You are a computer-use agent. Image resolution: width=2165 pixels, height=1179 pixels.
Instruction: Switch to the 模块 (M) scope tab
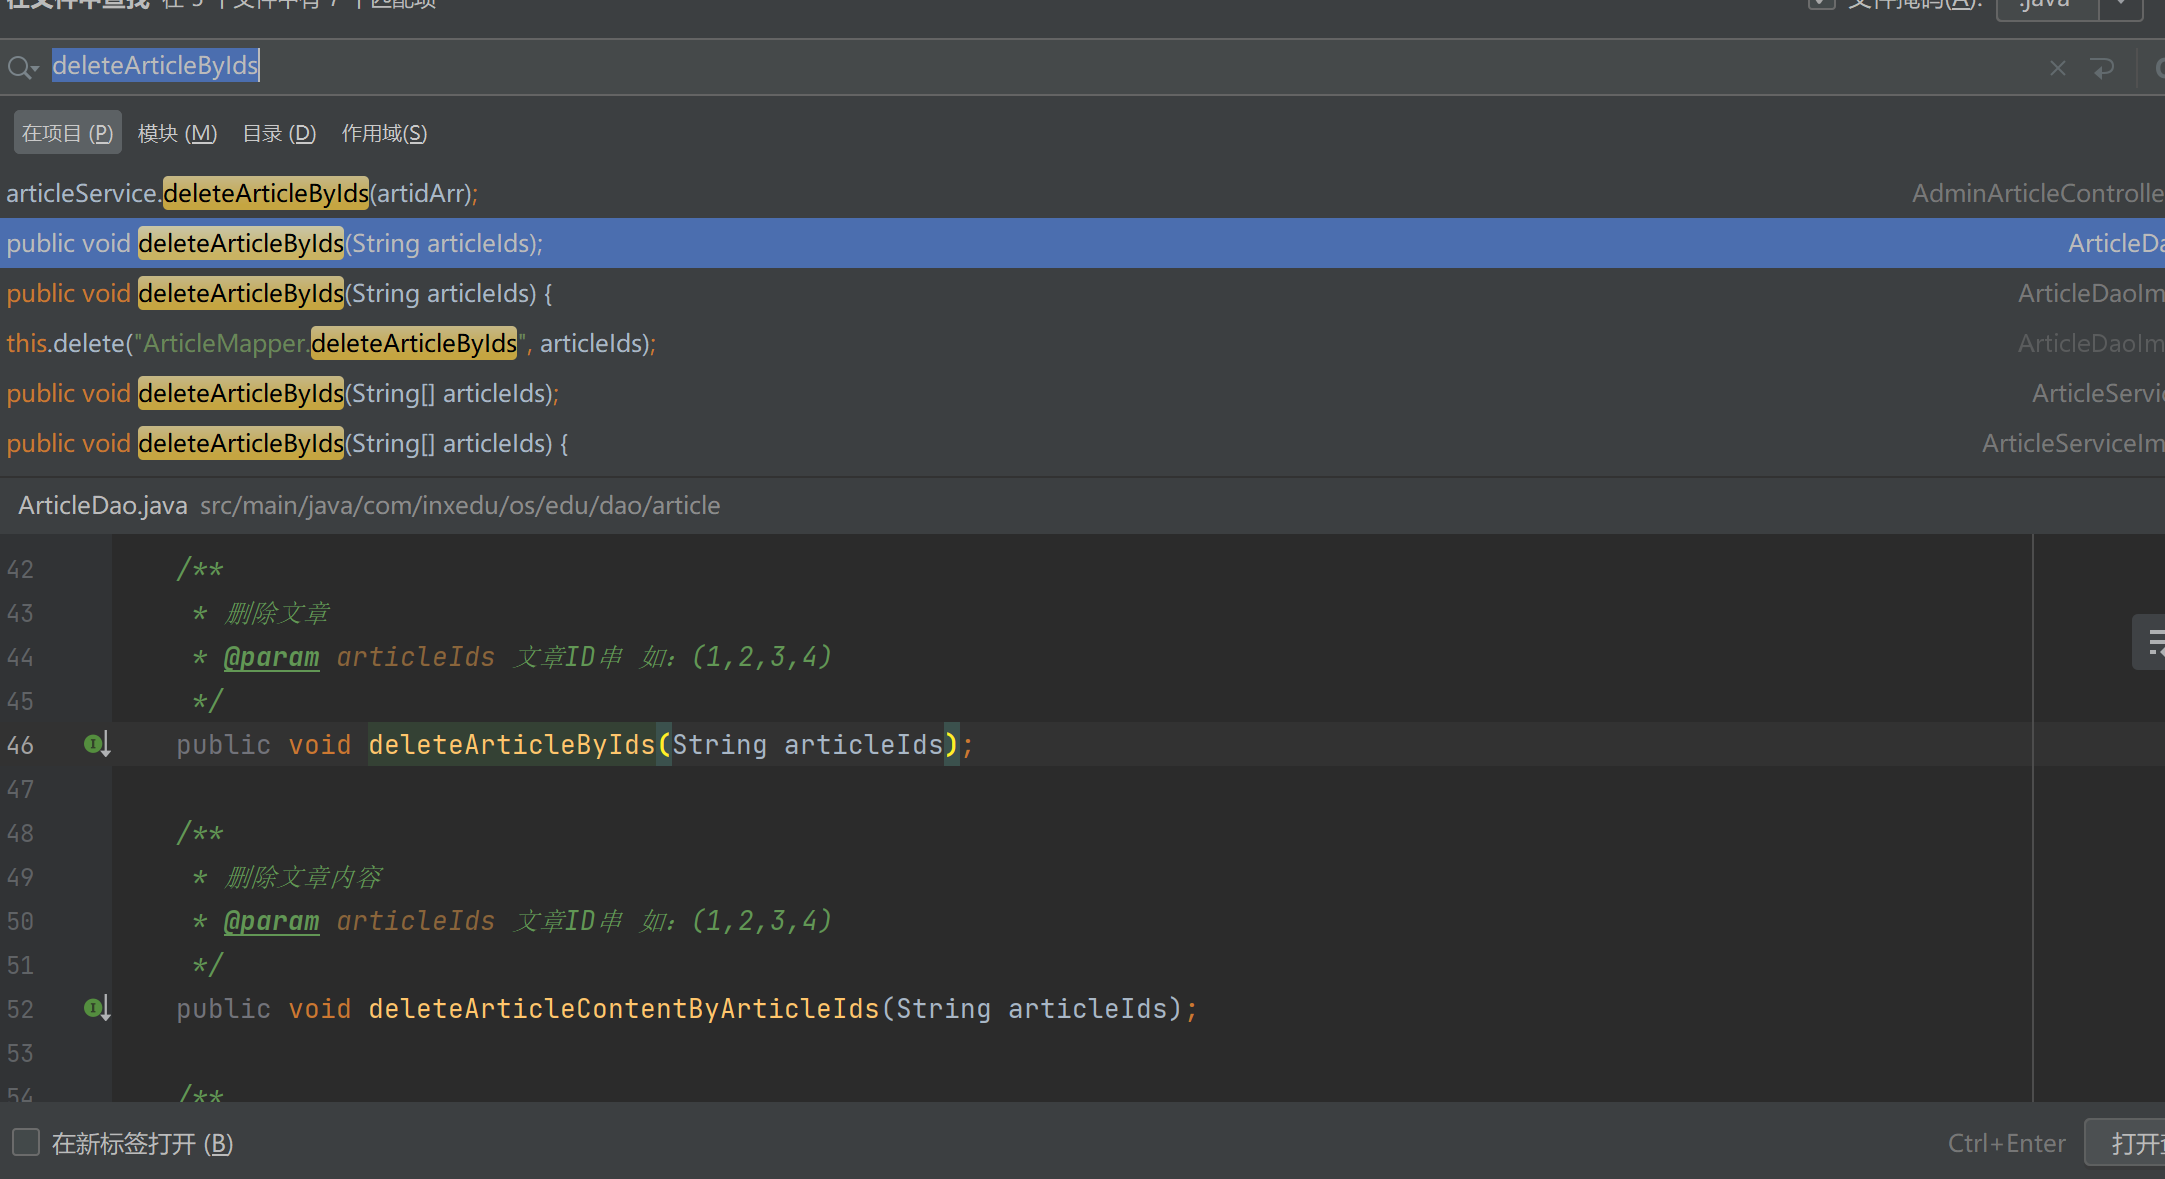(x=177, y=133)
